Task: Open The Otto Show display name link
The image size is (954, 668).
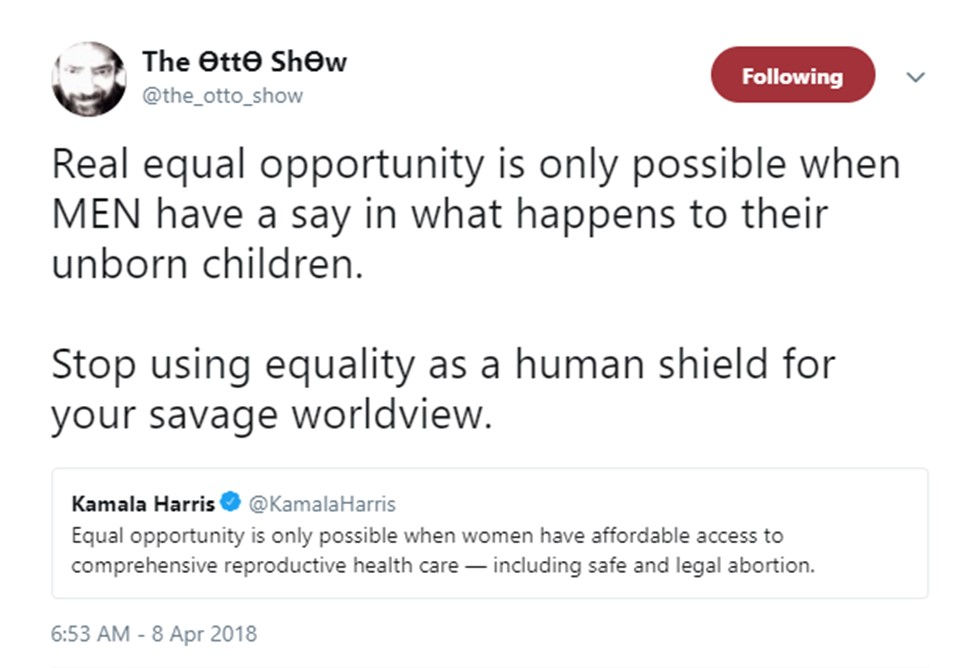Action: click(x=244, y=62)
